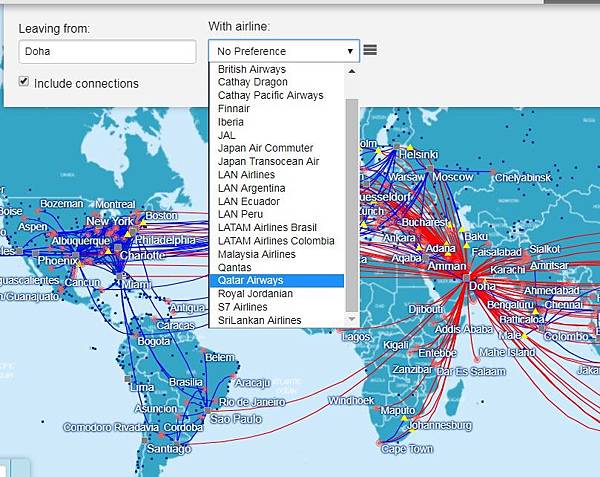The height and width of the screenshot is (477, 600).
Task: Click the Johannesburg label on map
Action: (x=439, y=425)
